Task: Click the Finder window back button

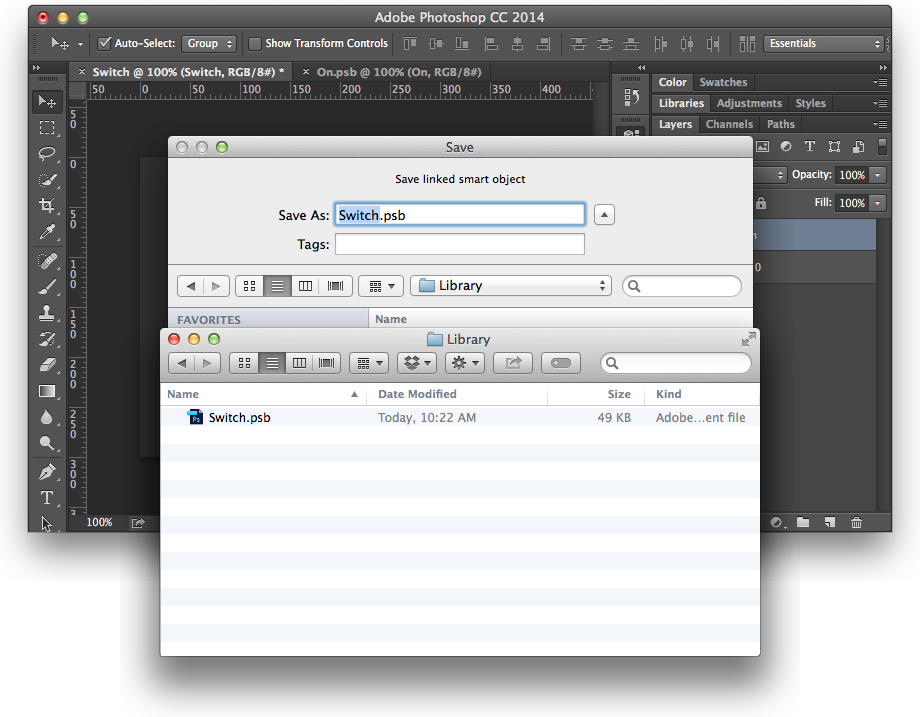Action: 182,363
